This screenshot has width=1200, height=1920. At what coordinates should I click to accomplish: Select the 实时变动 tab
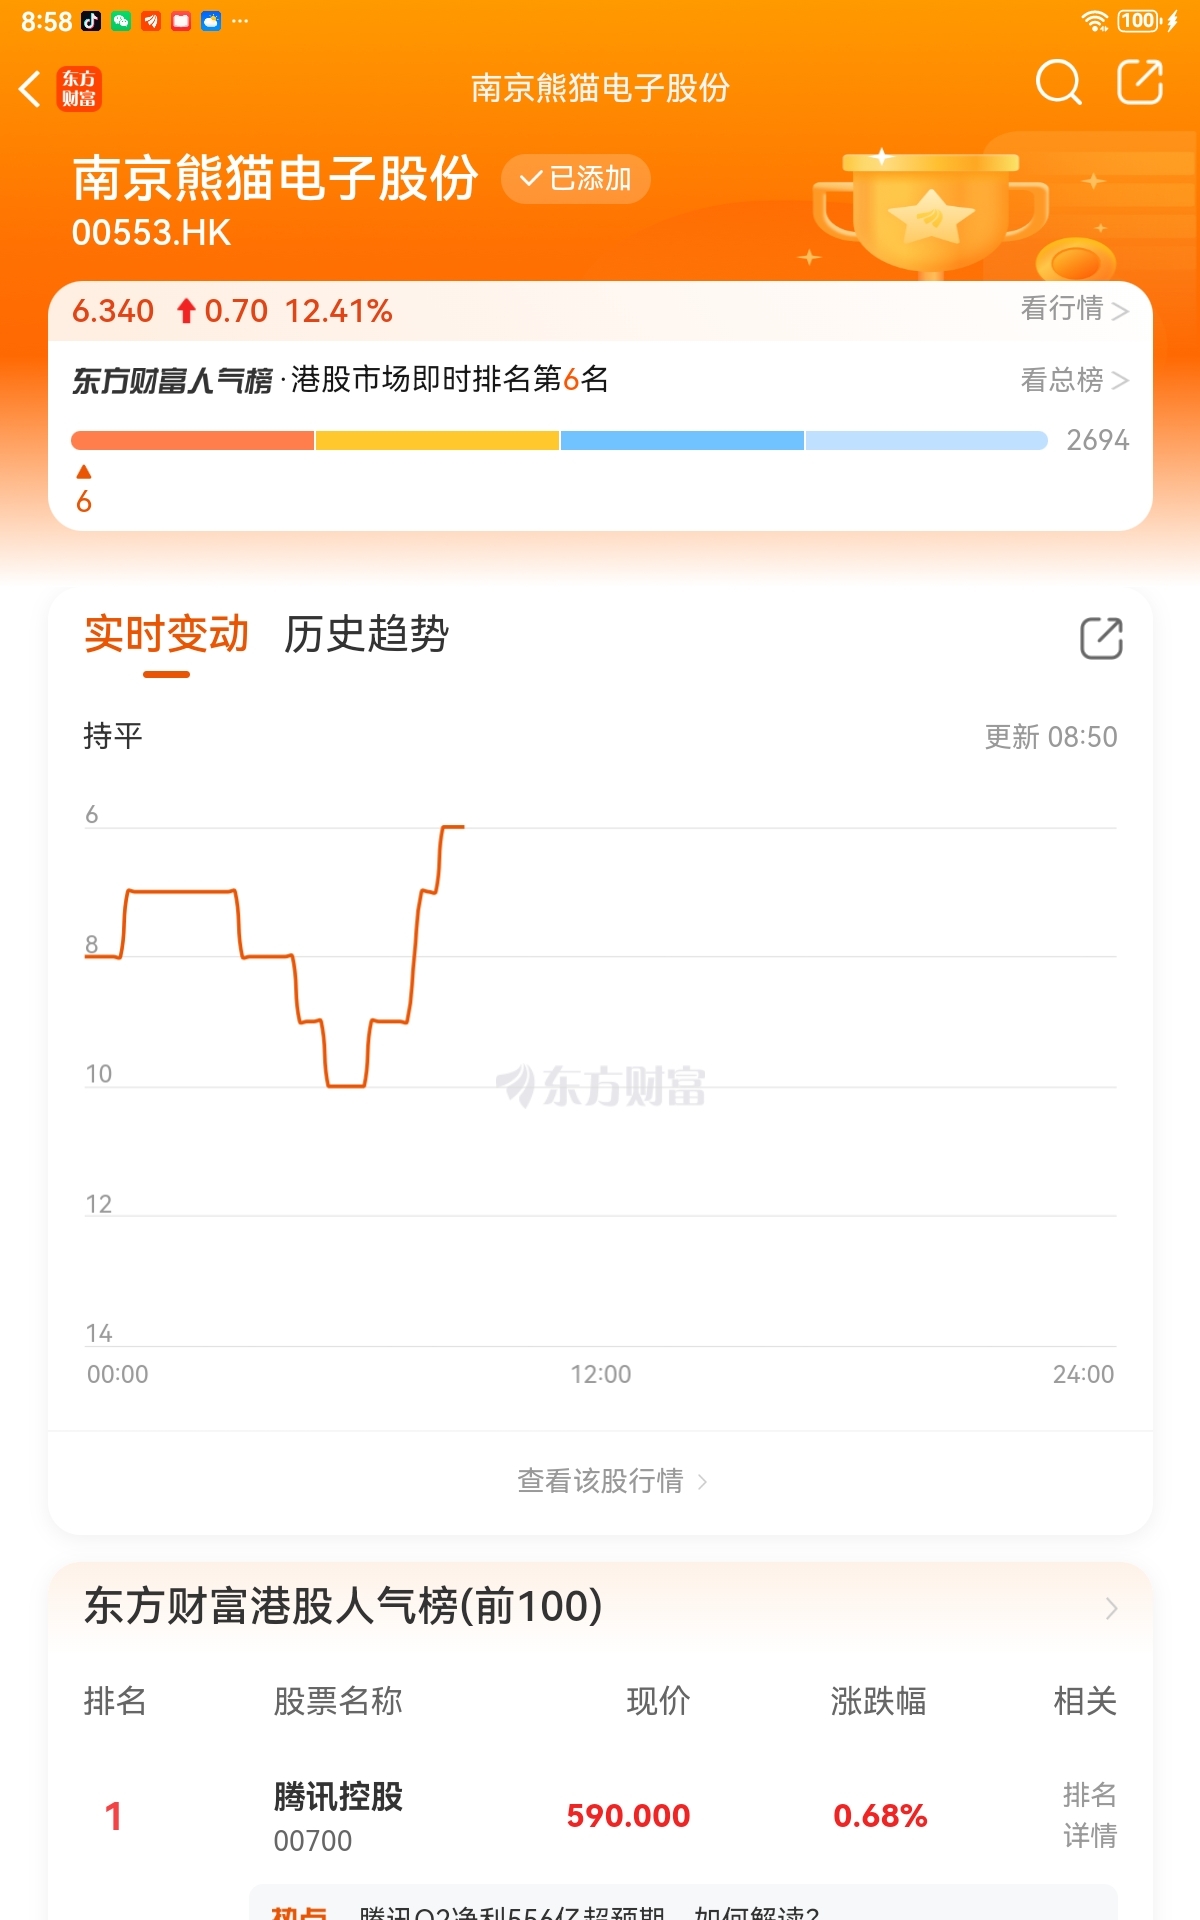[166, 634]
